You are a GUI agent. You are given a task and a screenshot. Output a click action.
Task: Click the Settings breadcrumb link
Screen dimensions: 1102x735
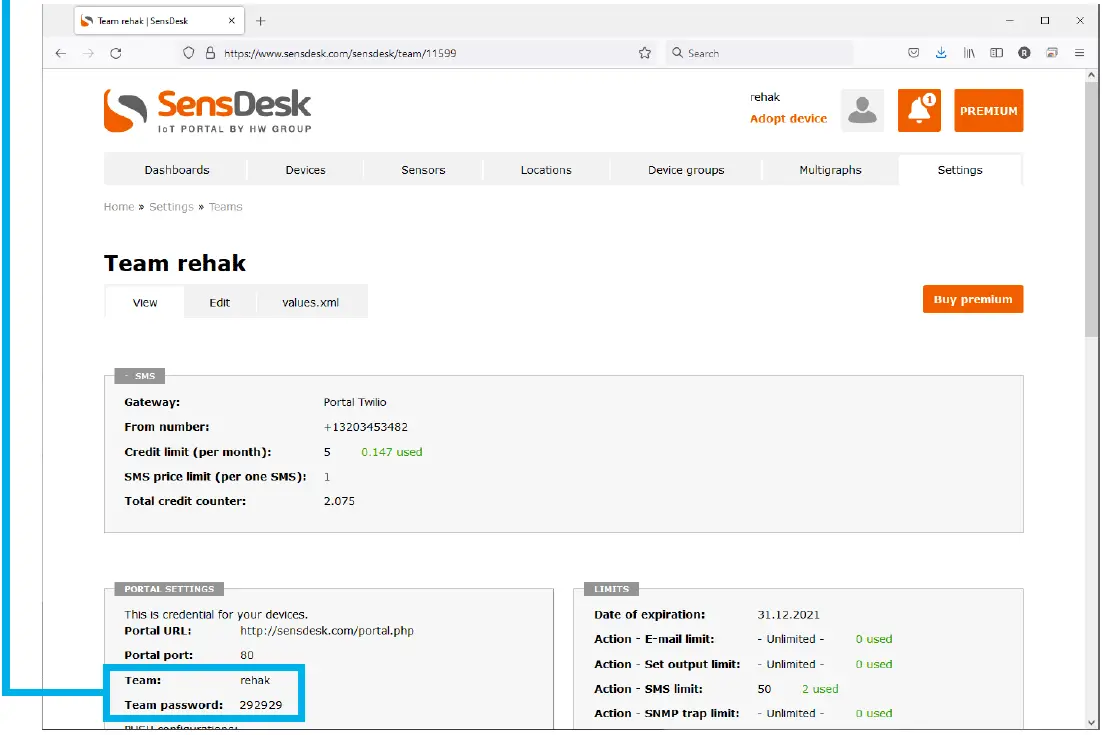click(171, 207)
